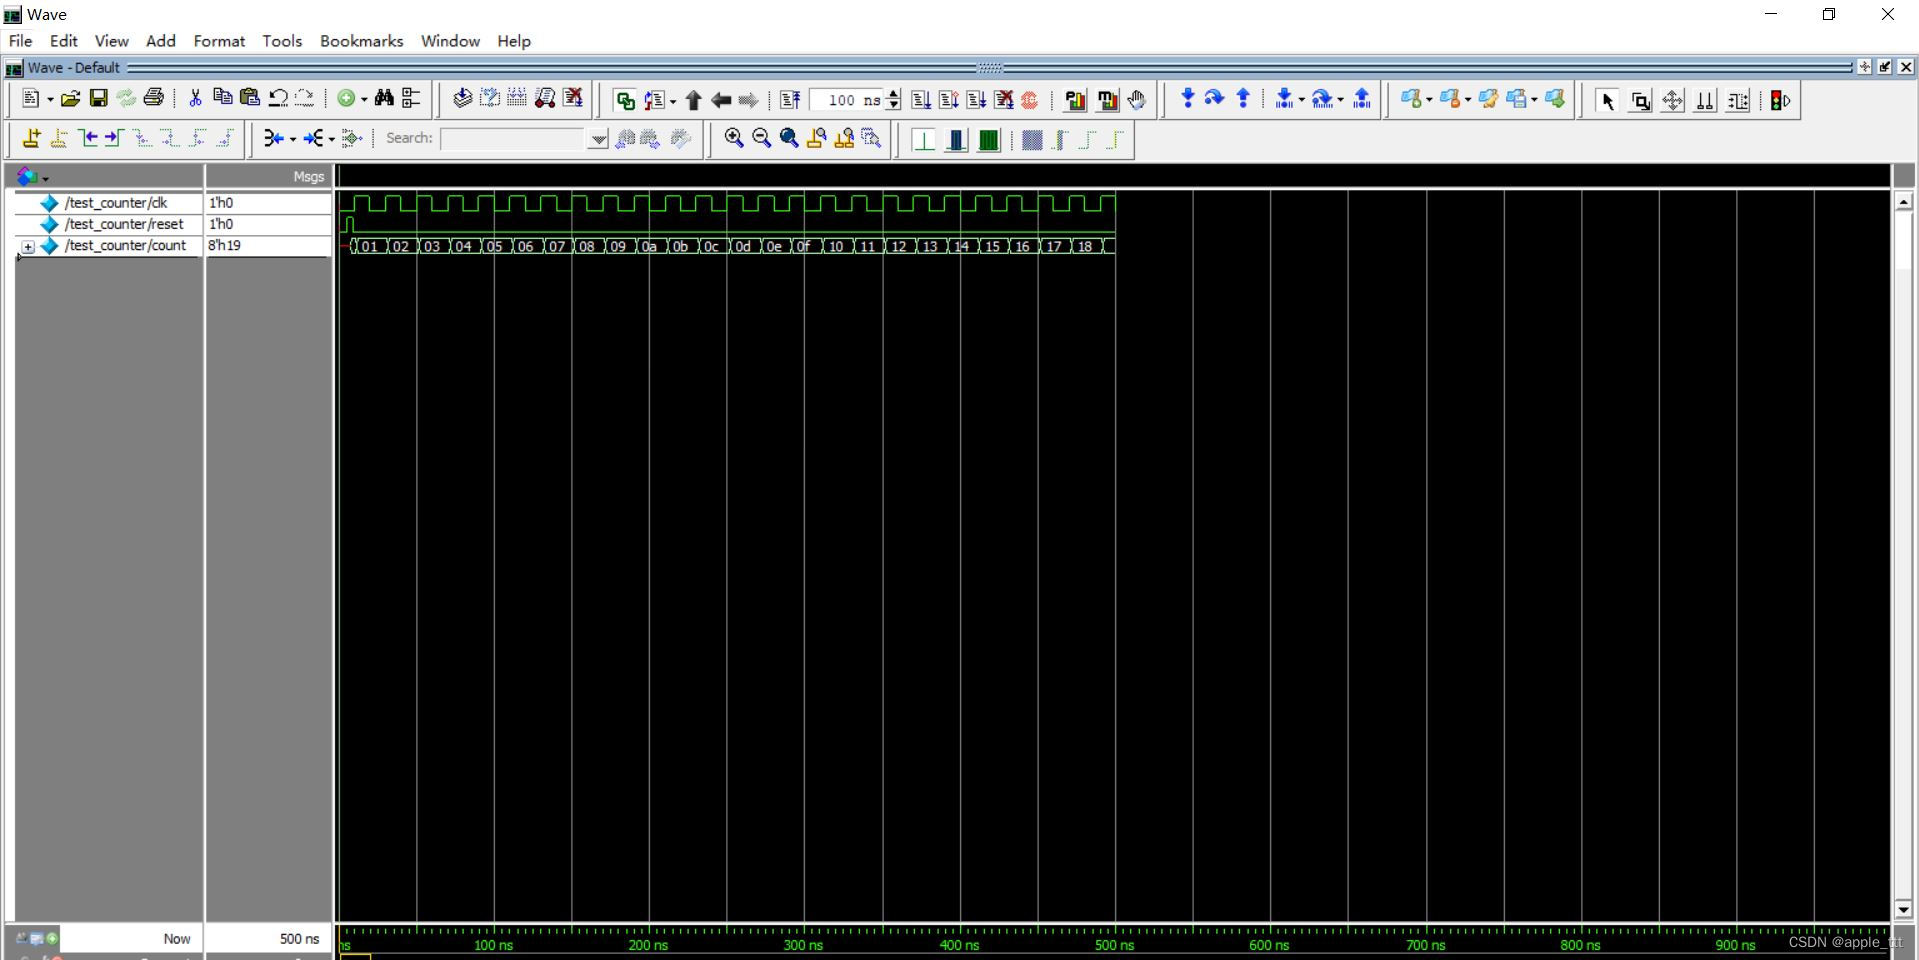
Task: Open the Search field dropdown arrow
Action: 598,139
